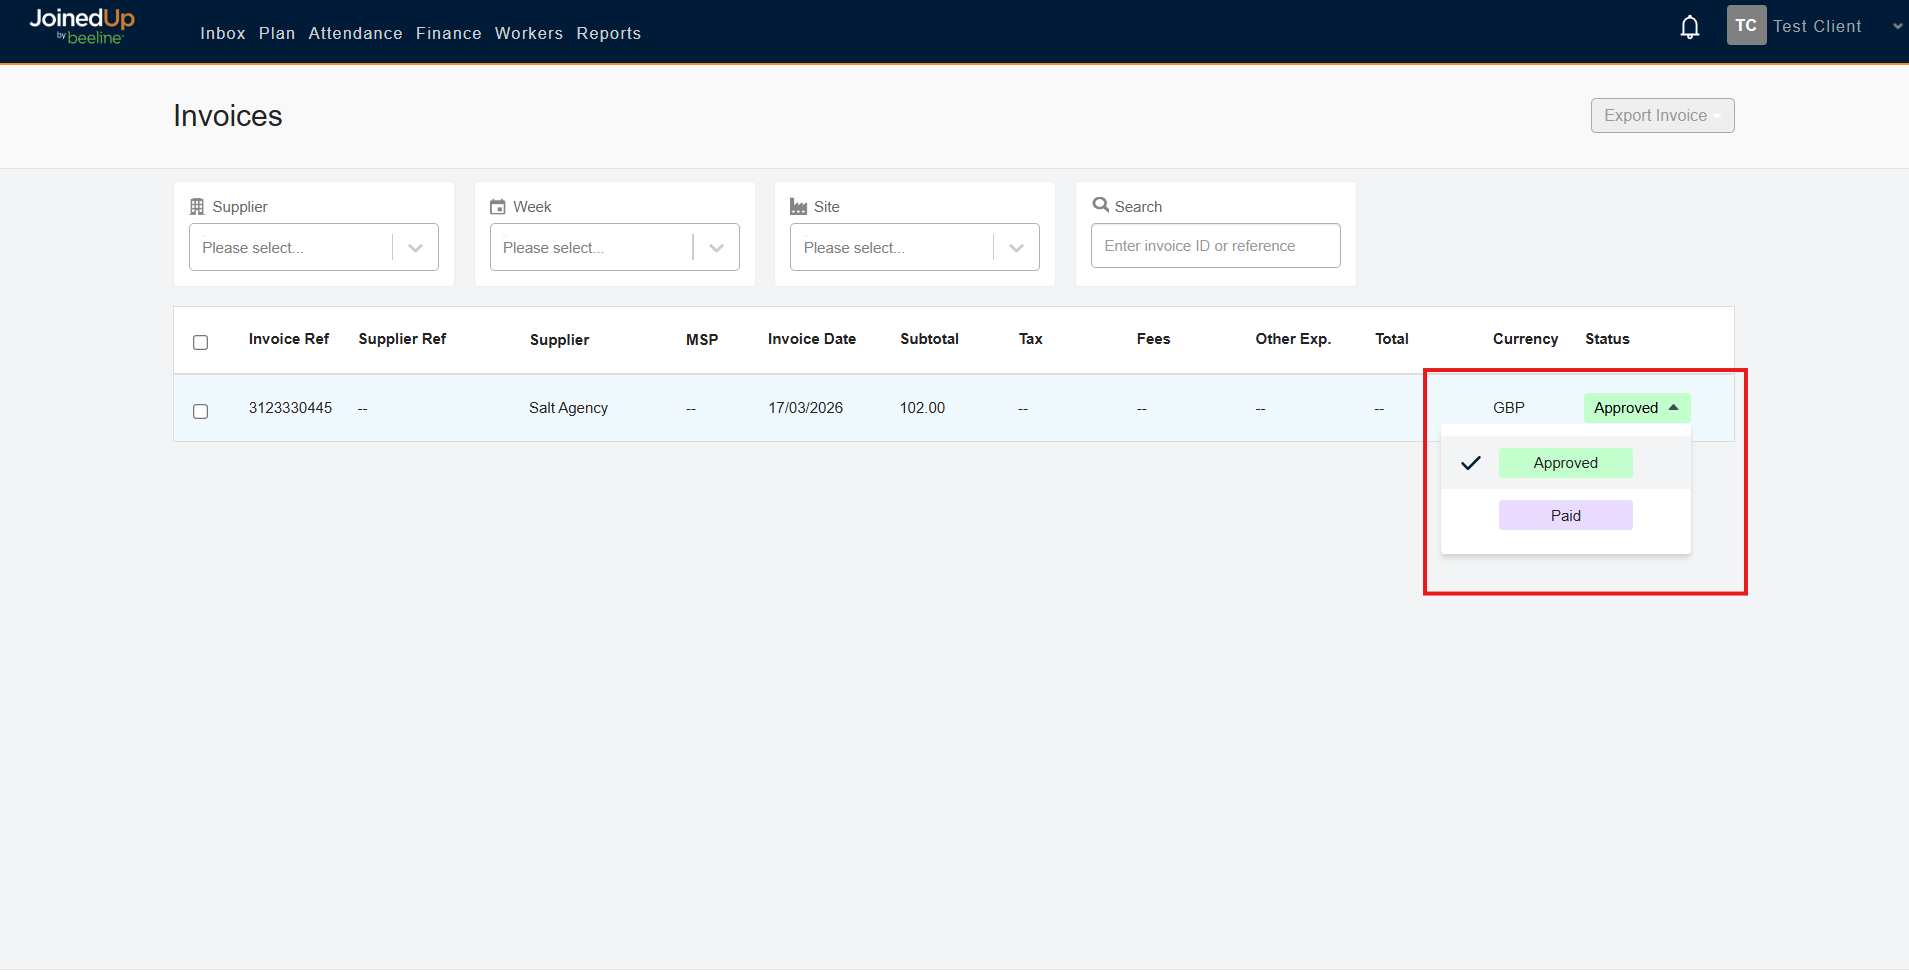The width and height of the screenshot is (1909, 972).
Task: Click the TC user avatar
Action: [x=1745, y=26]
